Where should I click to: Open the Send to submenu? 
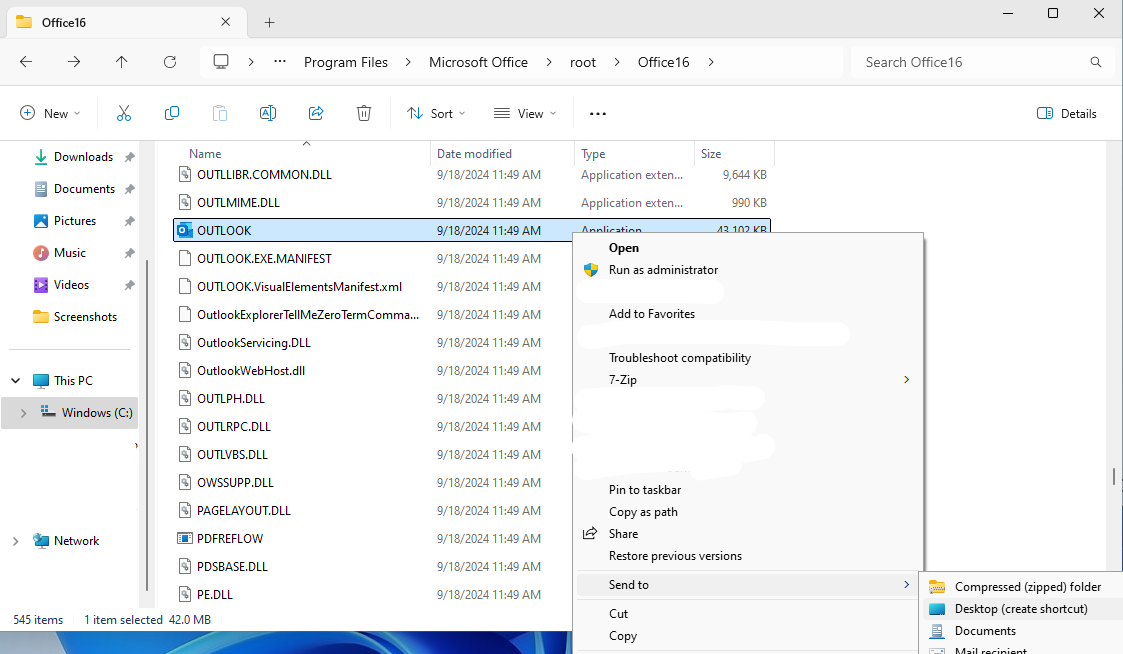tap(748, 585)
